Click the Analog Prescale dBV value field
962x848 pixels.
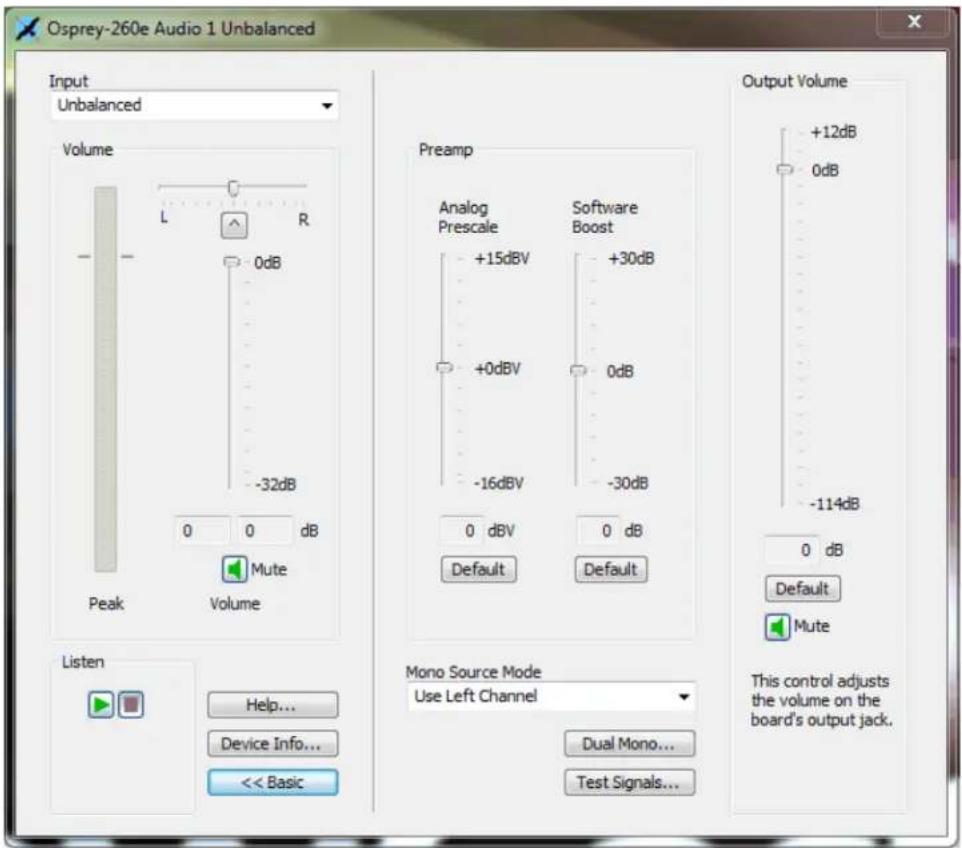tap(461, 531)
